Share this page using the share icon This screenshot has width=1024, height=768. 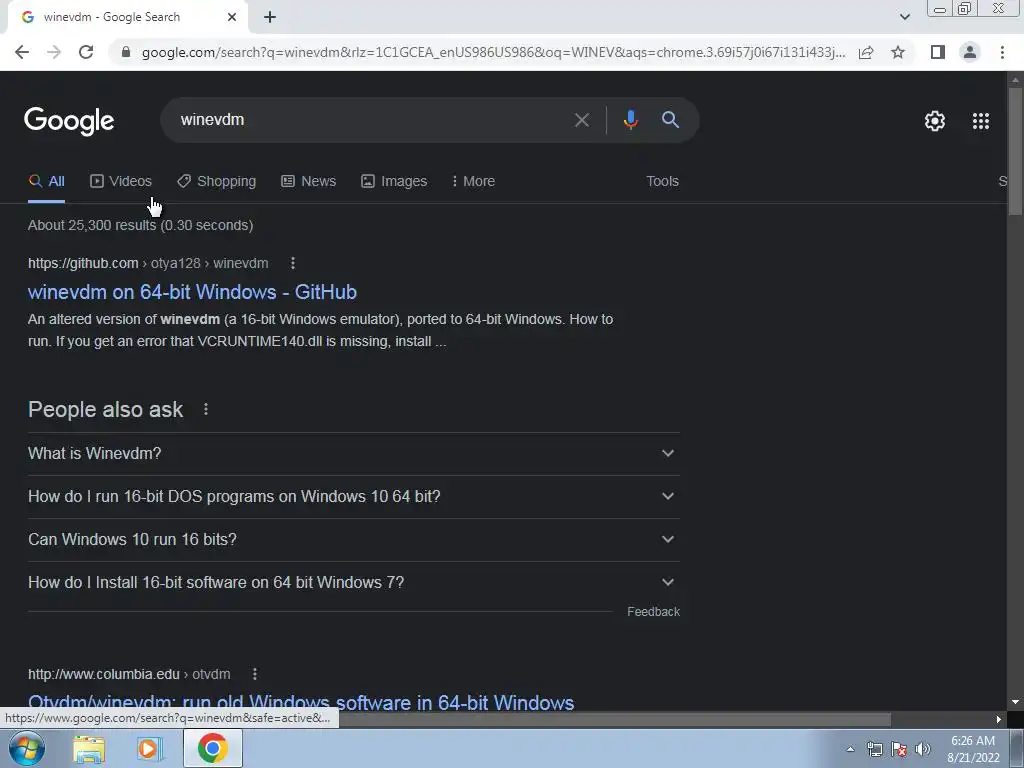click(x=866, y=52)
